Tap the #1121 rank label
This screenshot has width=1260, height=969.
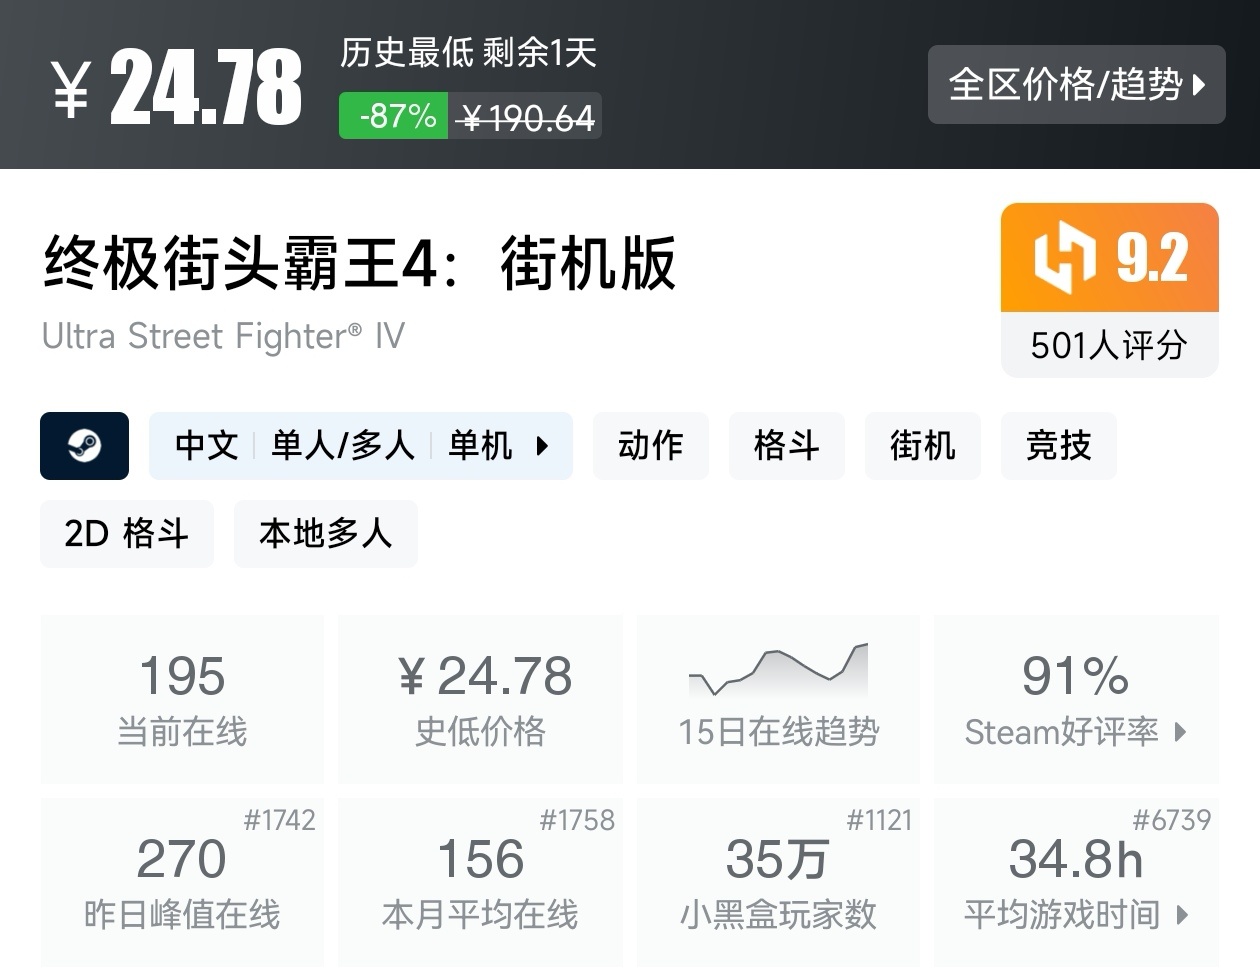(879, 821)
